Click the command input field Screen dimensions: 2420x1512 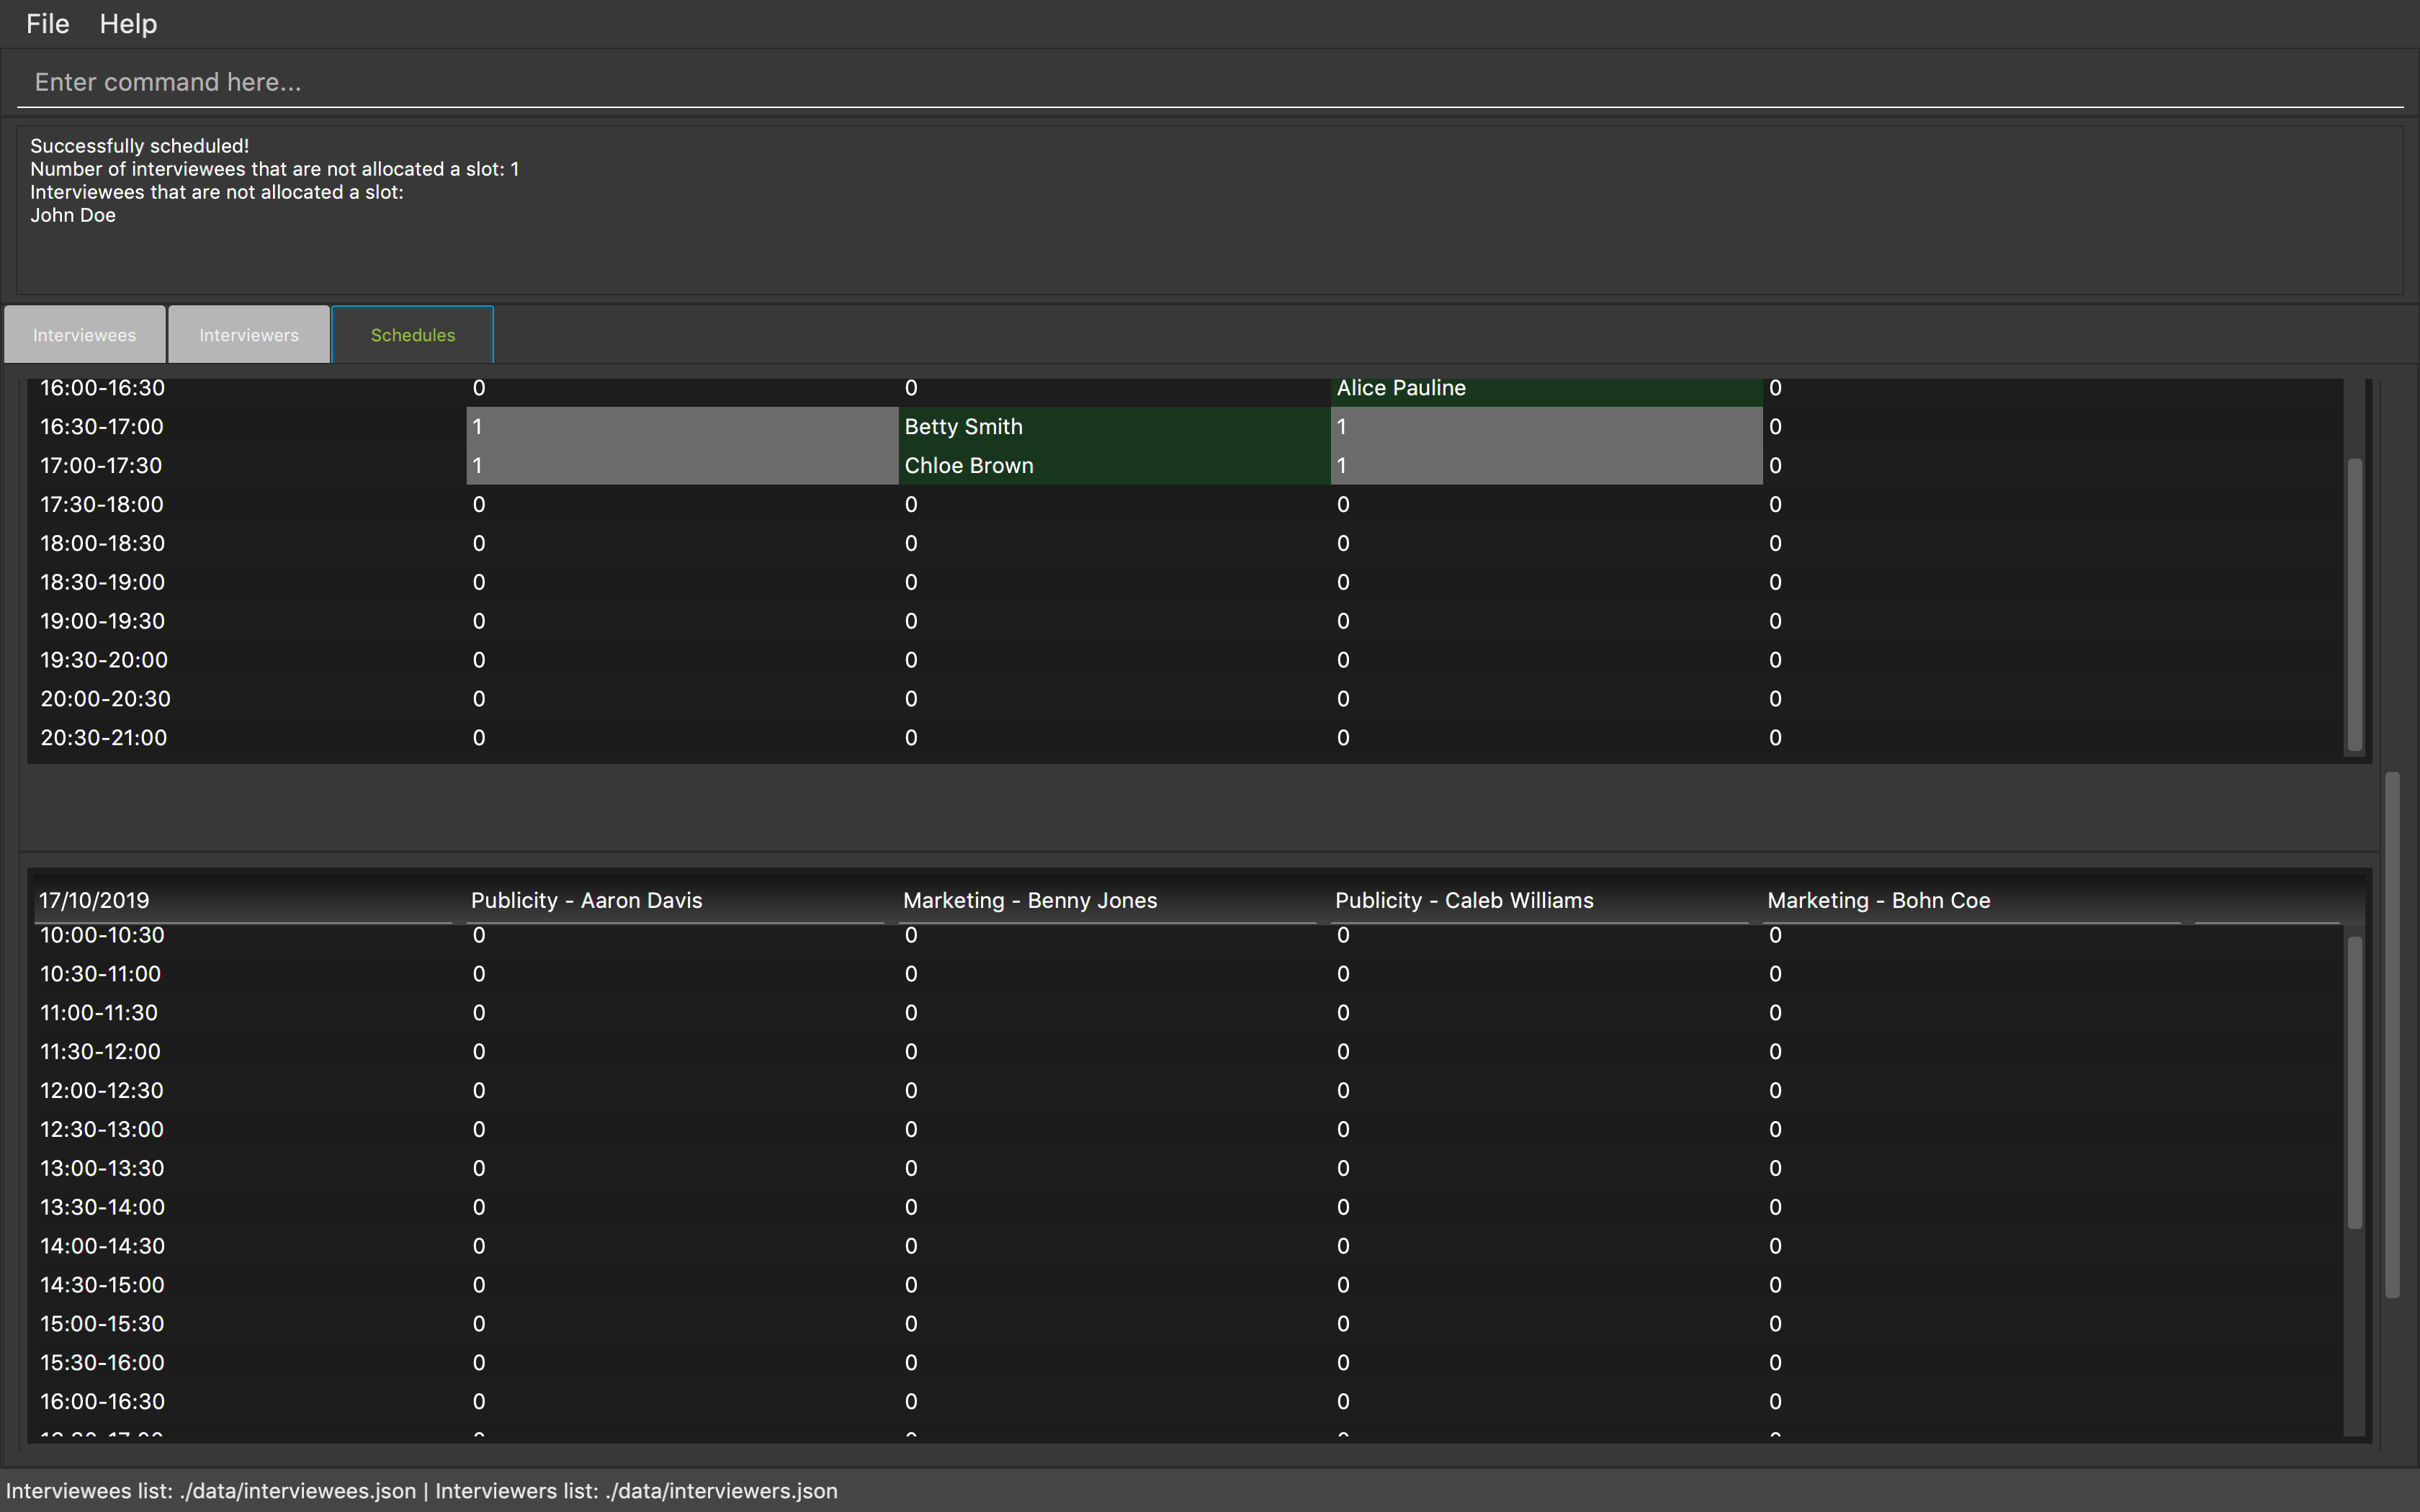[x=1200, y=82]
